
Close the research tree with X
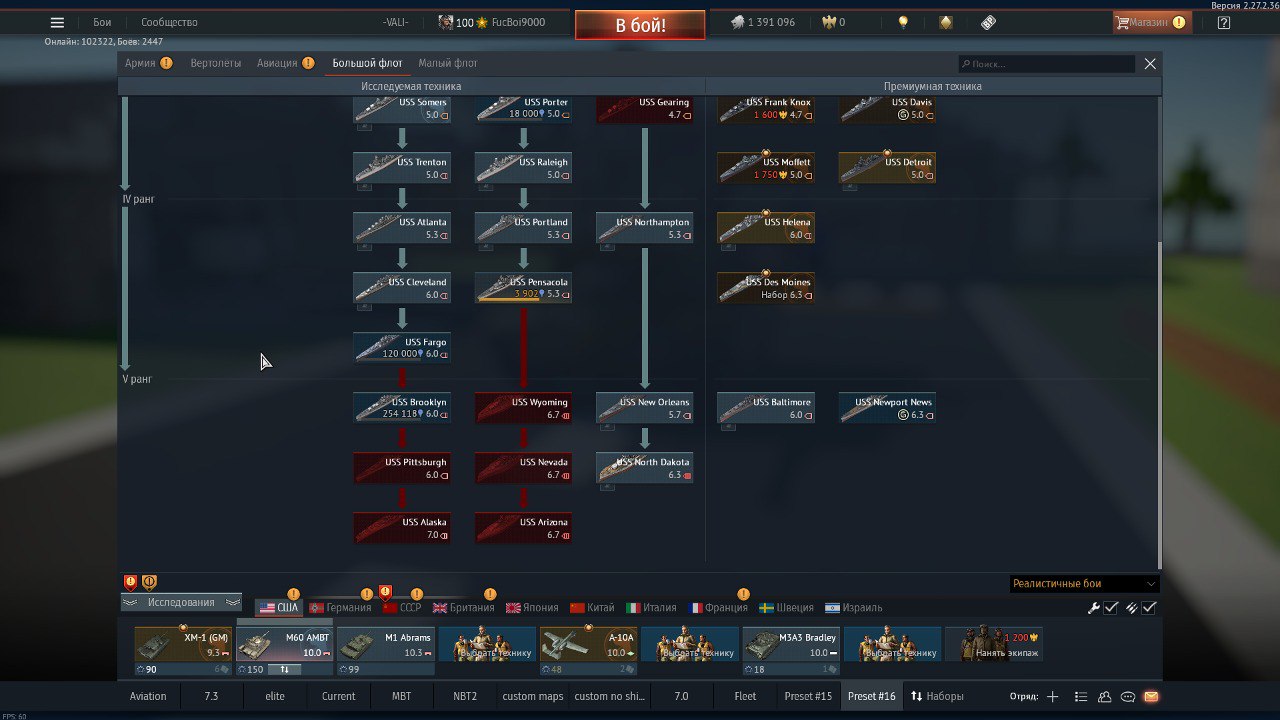[1150, 64]
